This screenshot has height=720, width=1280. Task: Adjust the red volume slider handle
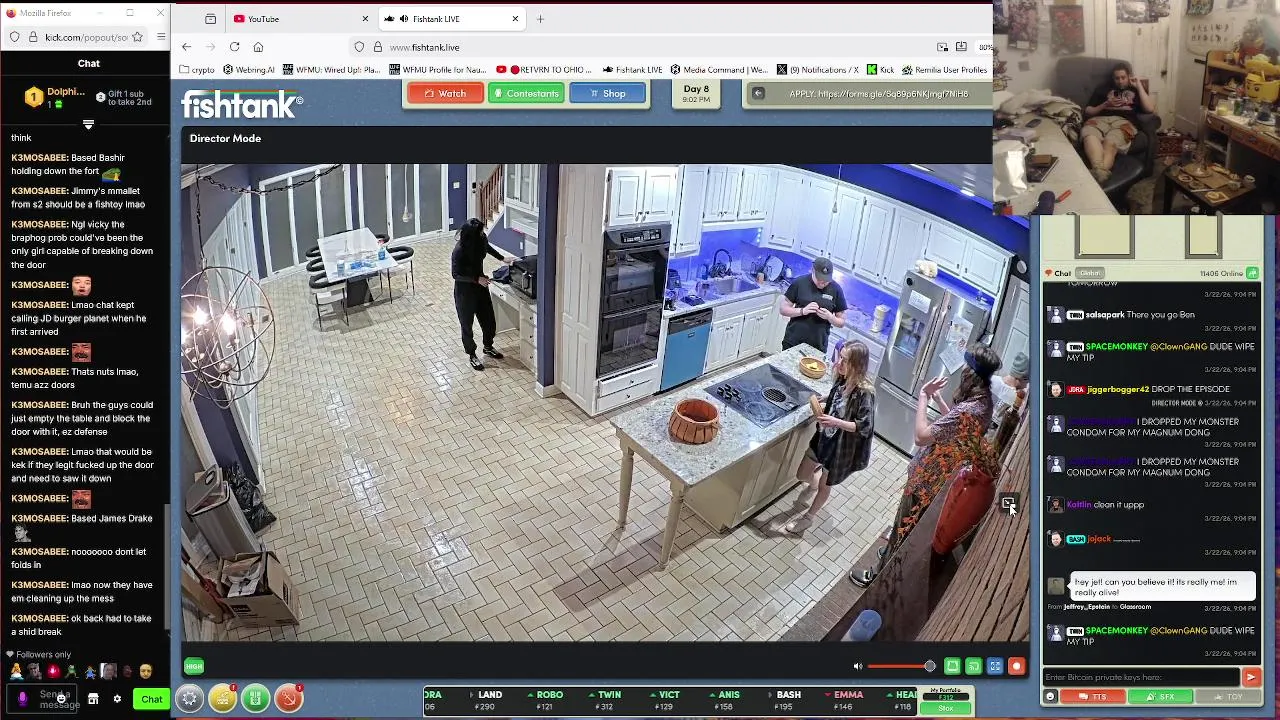[930, 666]
